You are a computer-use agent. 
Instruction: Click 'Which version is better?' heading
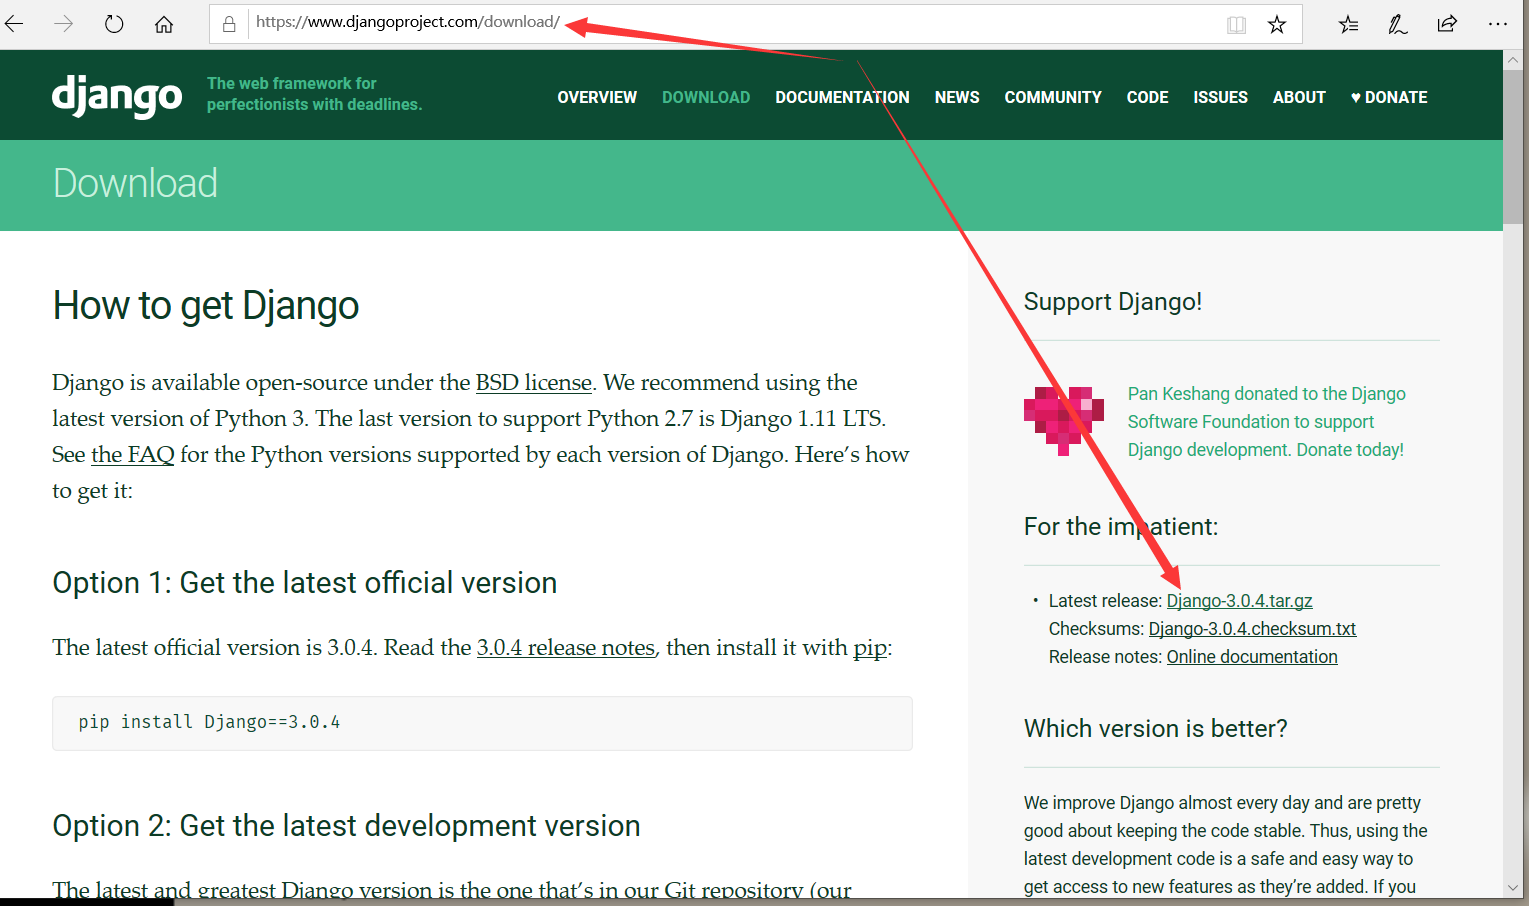pos(1156,728)
